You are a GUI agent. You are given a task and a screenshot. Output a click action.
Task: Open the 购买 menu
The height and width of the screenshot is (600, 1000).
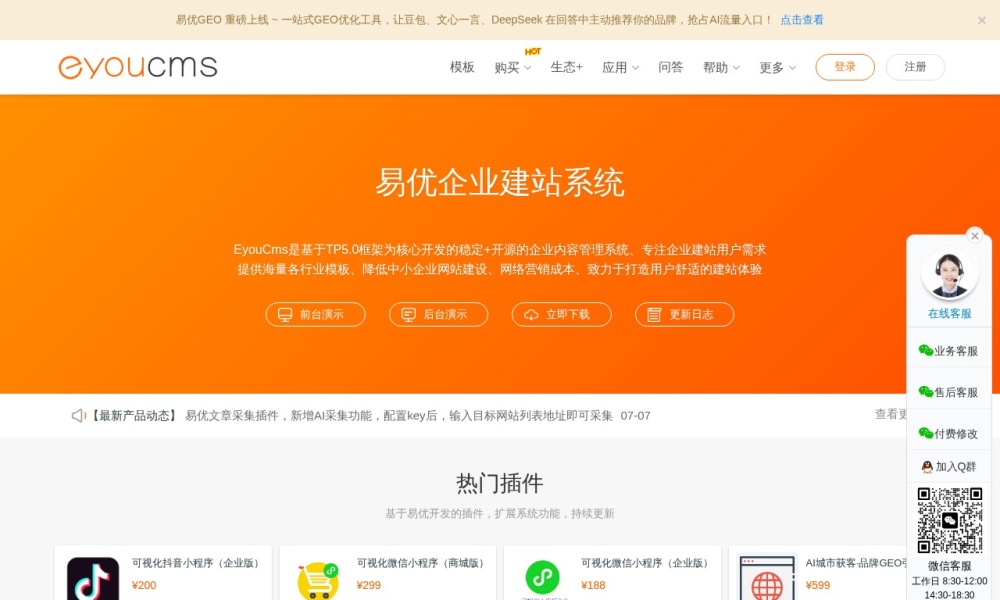tap(506, 68)
